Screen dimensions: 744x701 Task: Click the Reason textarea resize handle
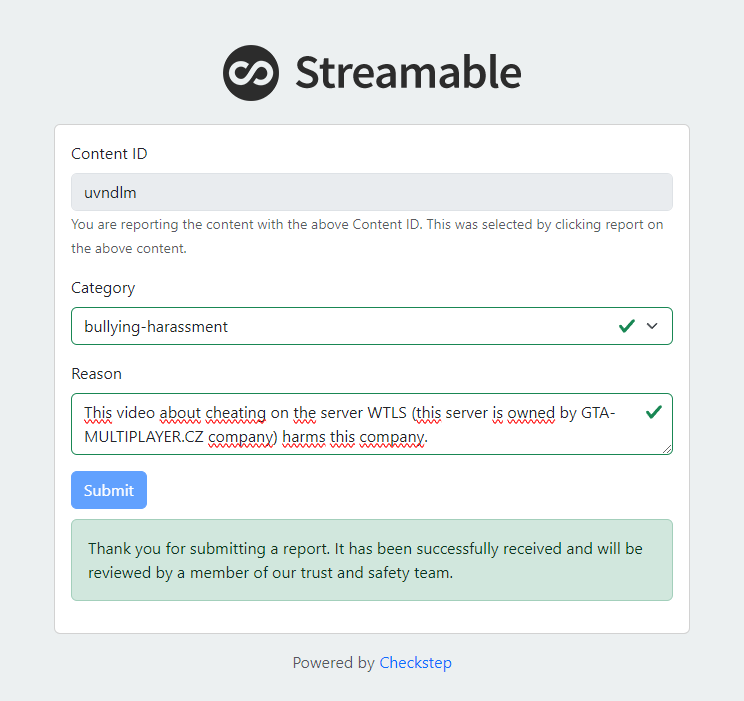667,449
